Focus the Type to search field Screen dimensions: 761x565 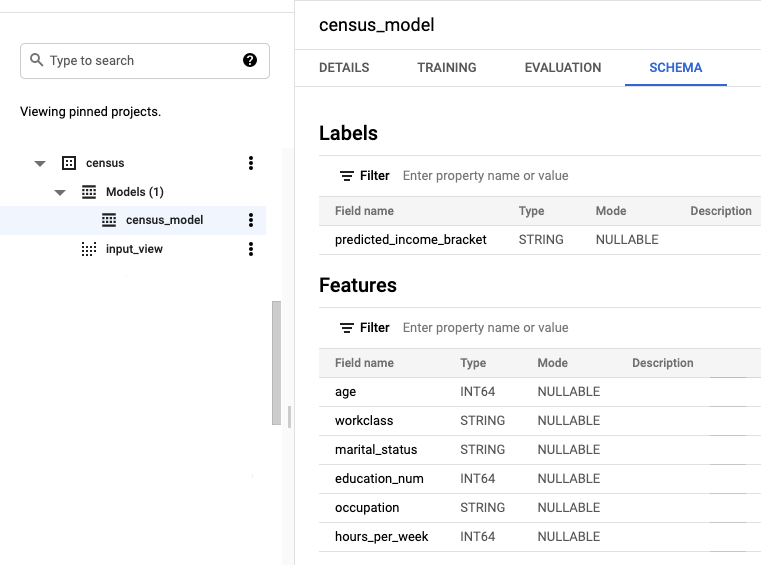(x=145, y=61)
